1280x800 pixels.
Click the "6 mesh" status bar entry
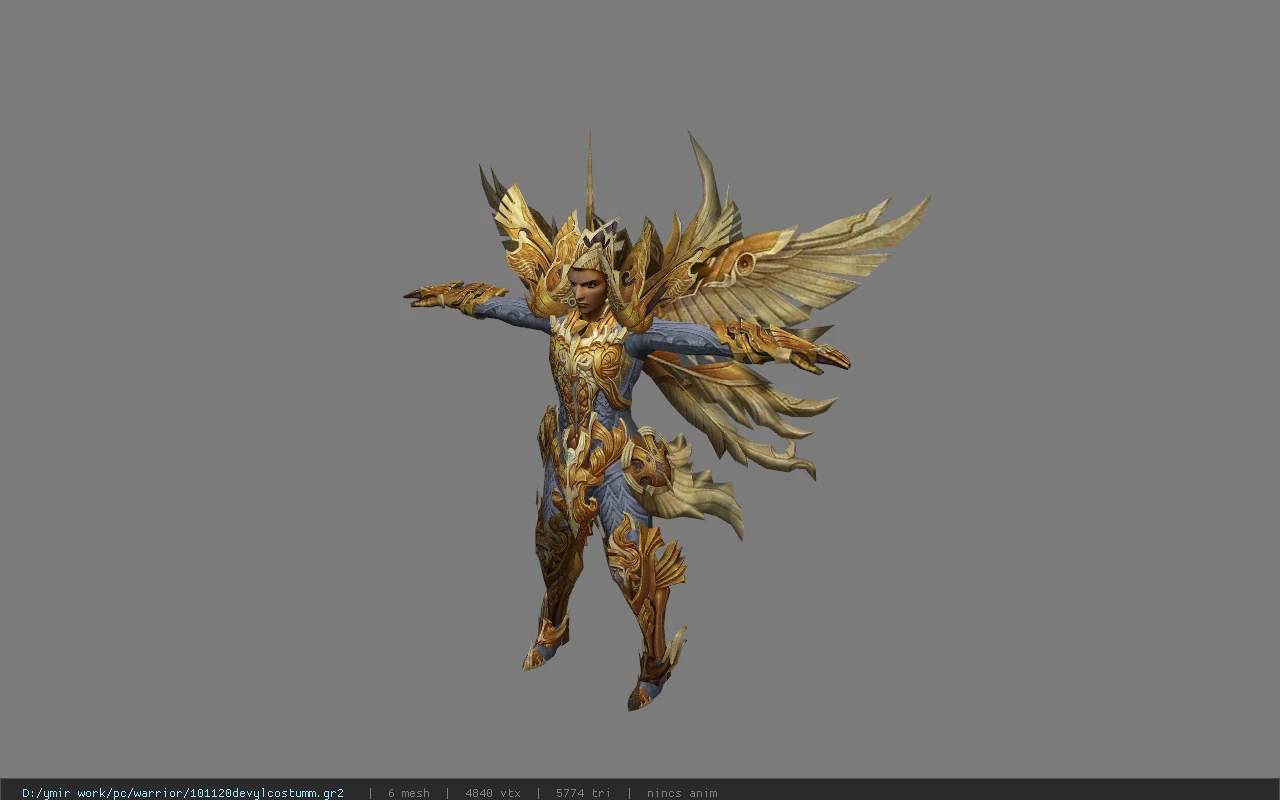(x=409, y=793)
